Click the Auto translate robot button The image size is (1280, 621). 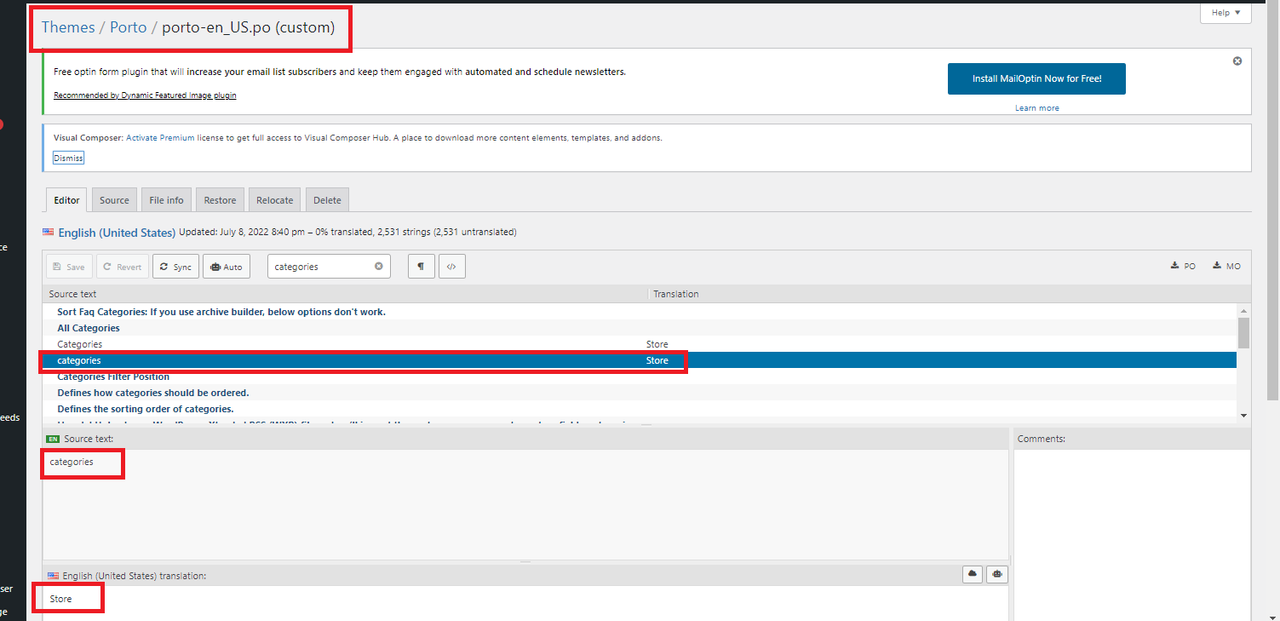point(227,267)
